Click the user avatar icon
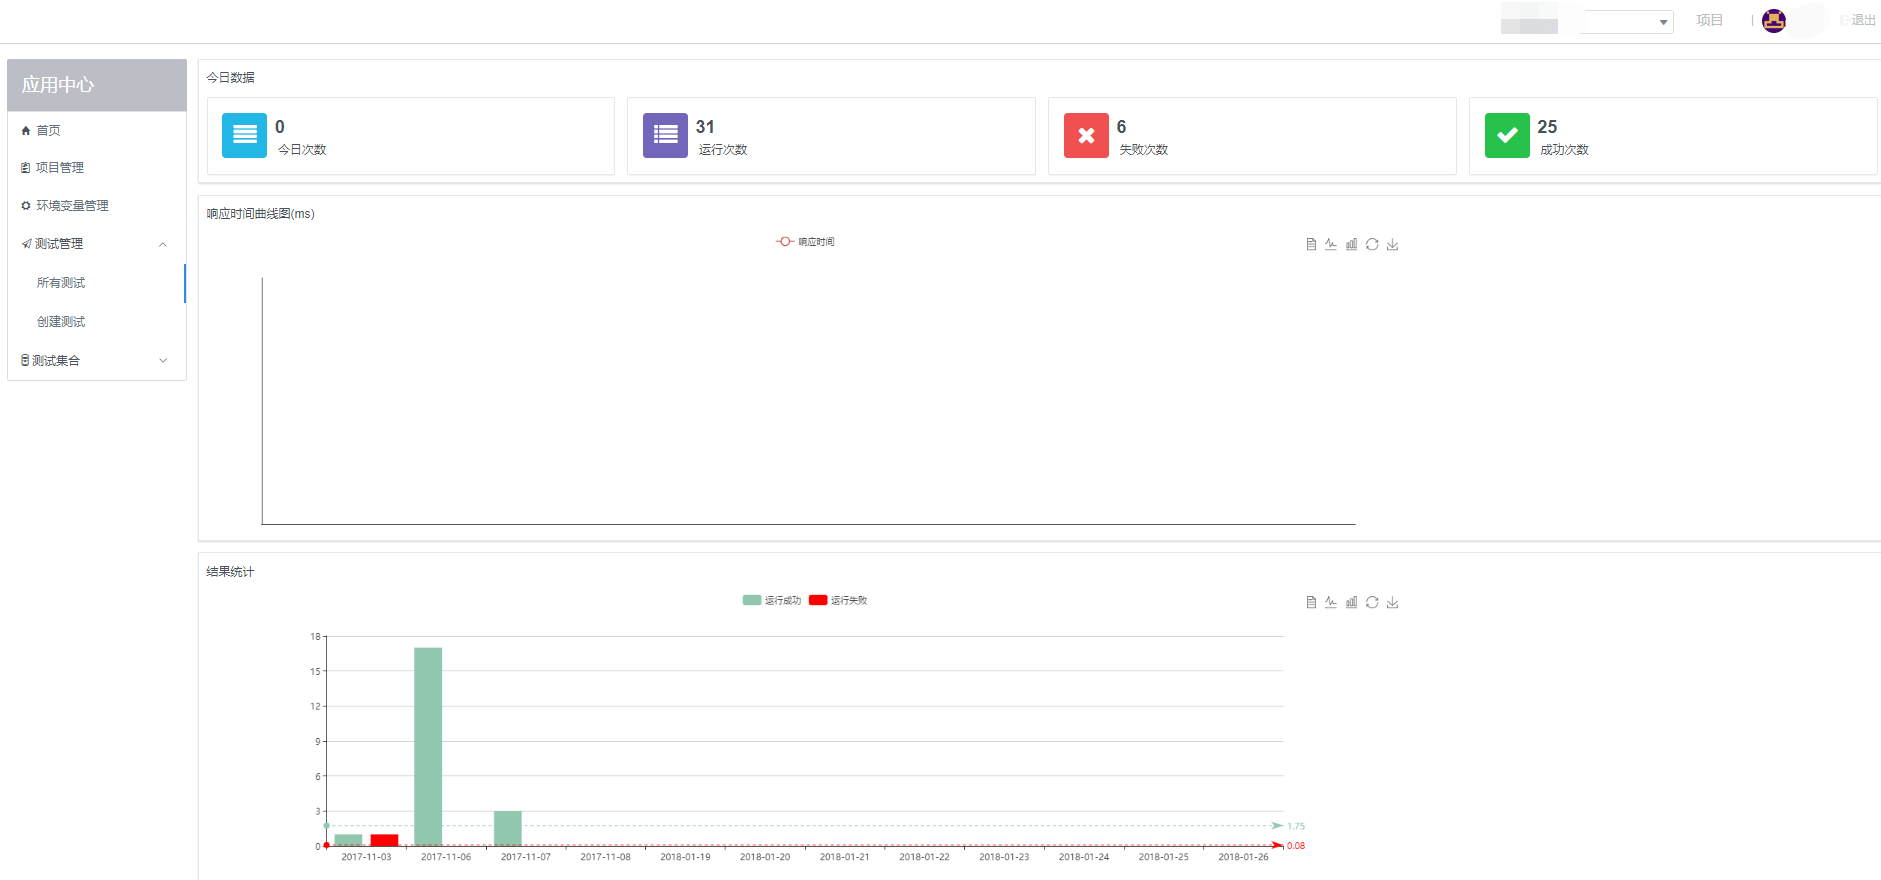The image size is (1881, 880). tap(1774, 20)
